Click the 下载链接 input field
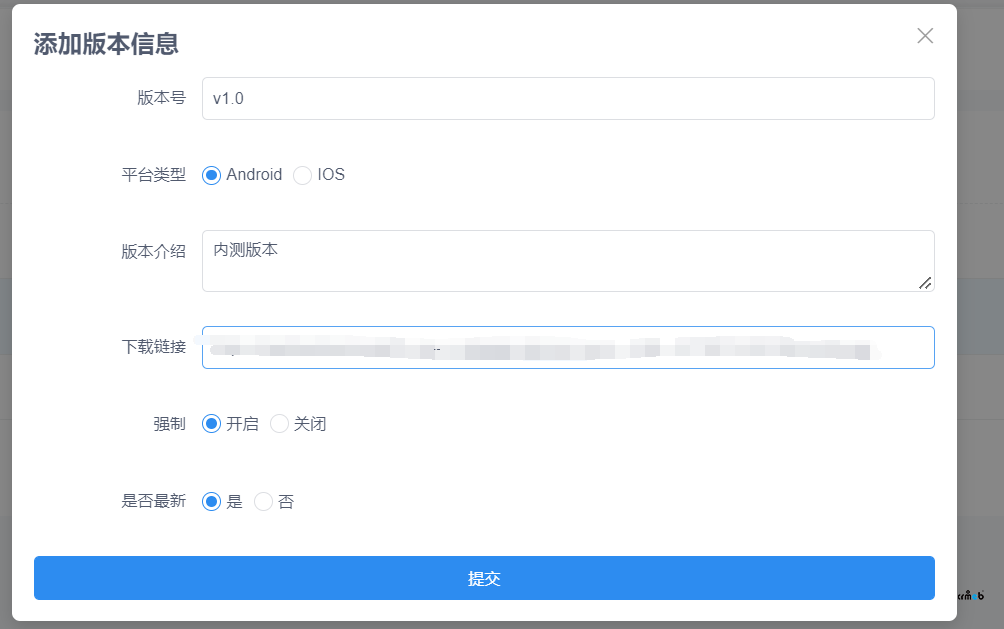The width and height of the screenshot is (1004, 629). click(568, 347)
